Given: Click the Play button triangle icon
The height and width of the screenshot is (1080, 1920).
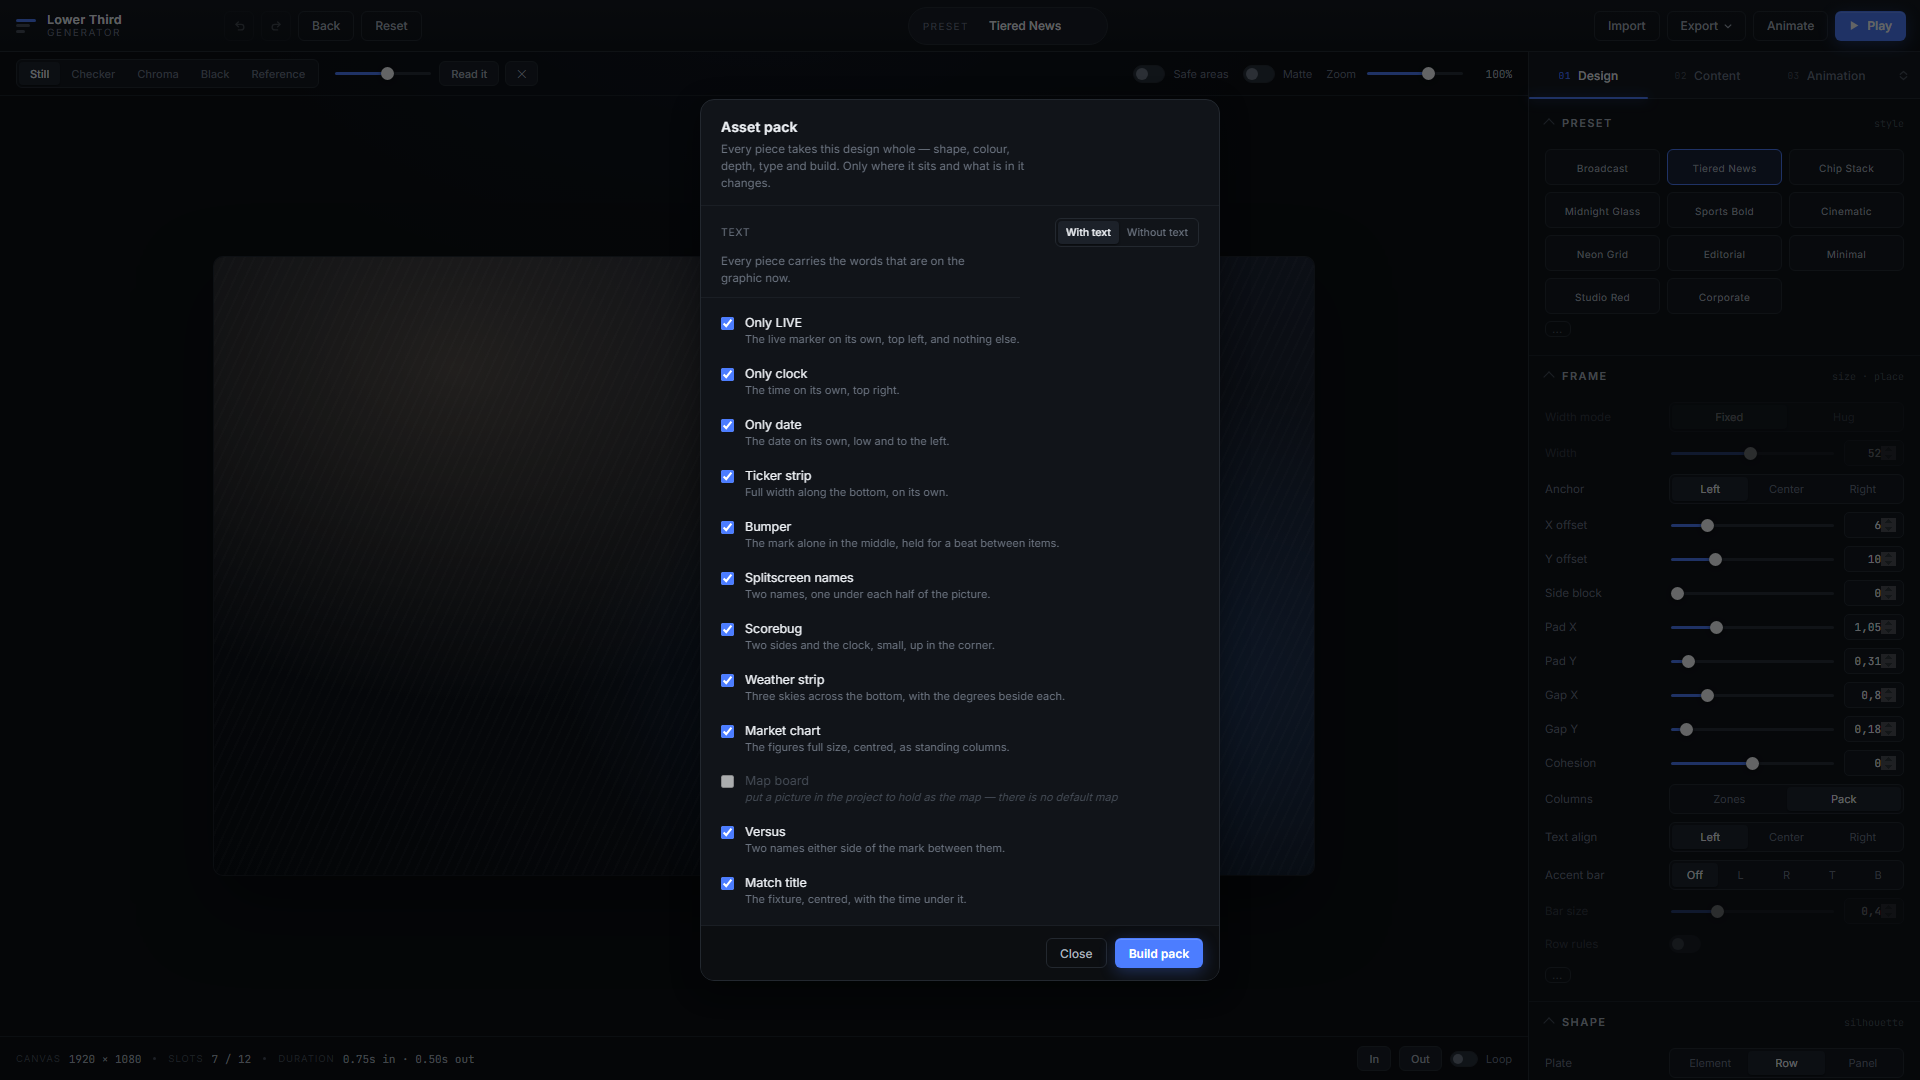Looking at the screenshot, I should (1854, 26).
